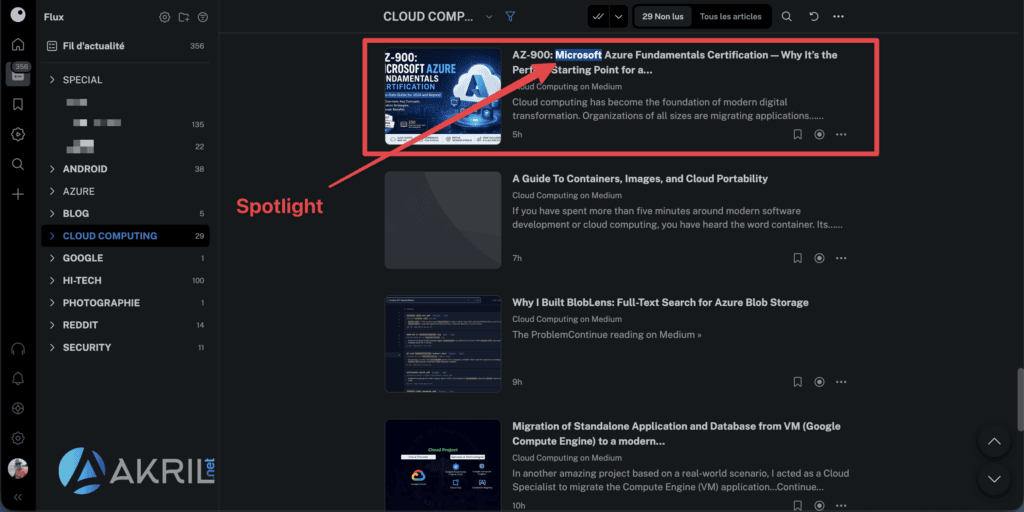The width and height of the screenshot is (1024, 512).
Task: Select the HI-TECH folder label
Action: point(82,281)
